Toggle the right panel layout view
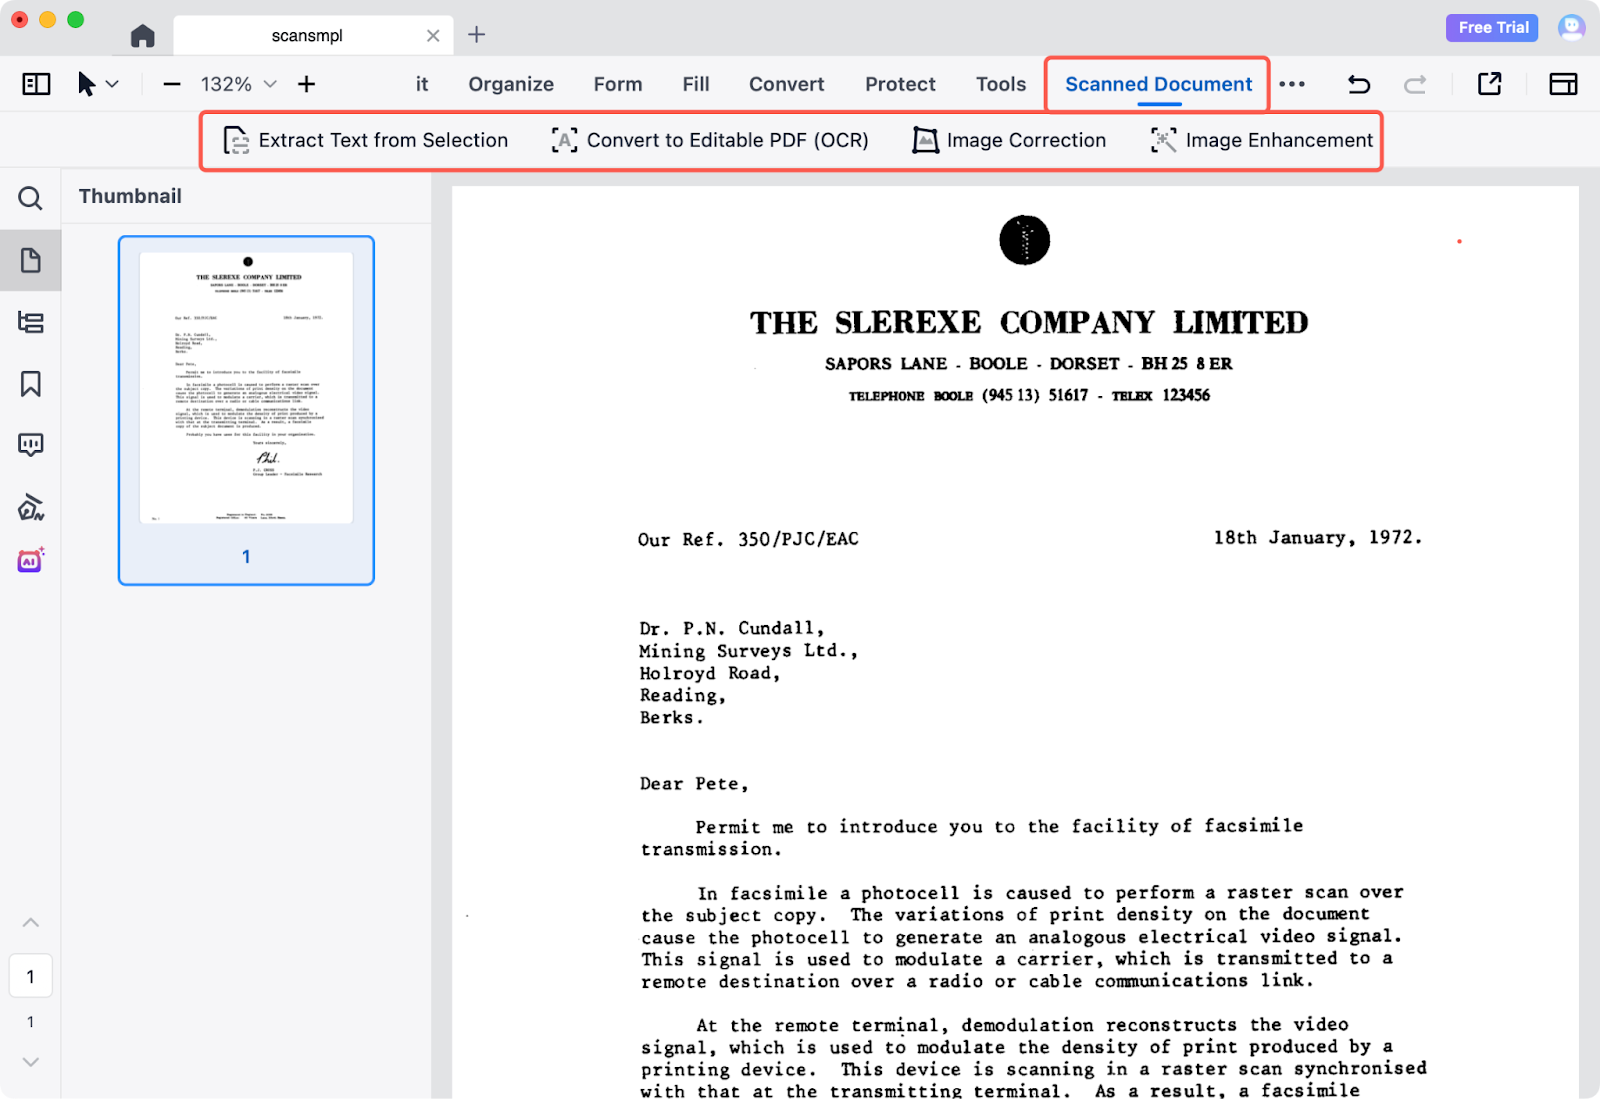This screenshot has width=1600, height=1099. (1562, 84)
